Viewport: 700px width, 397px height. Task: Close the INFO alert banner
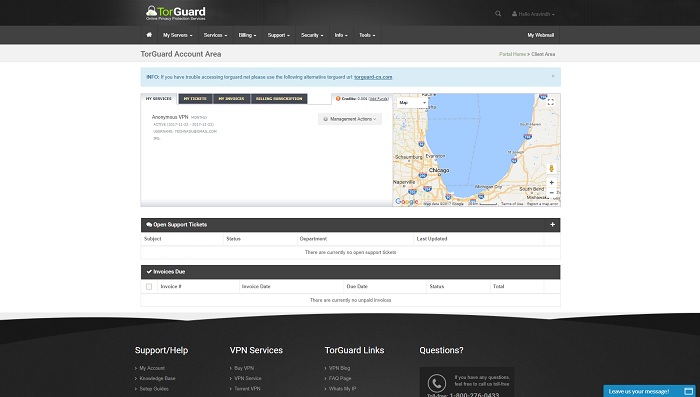(553, 76)
